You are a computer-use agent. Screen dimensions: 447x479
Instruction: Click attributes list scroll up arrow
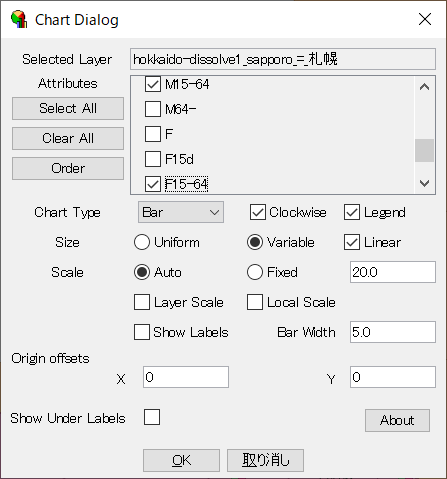click(424, 87)
